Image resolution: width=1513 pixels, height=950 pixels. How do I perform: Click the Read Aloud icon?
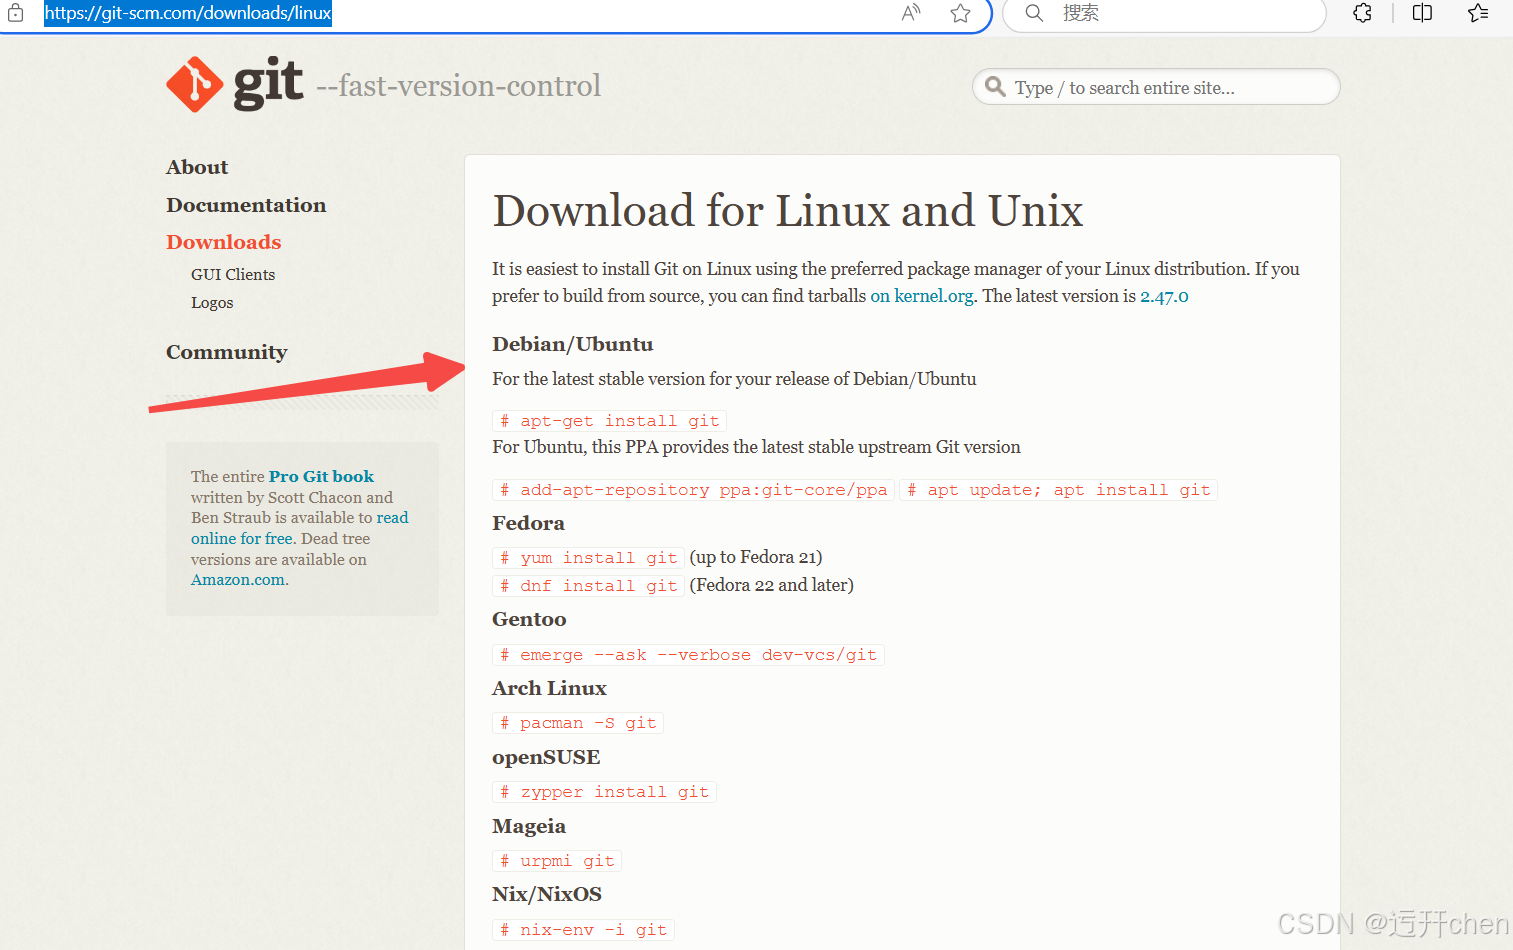click(910, 14)
